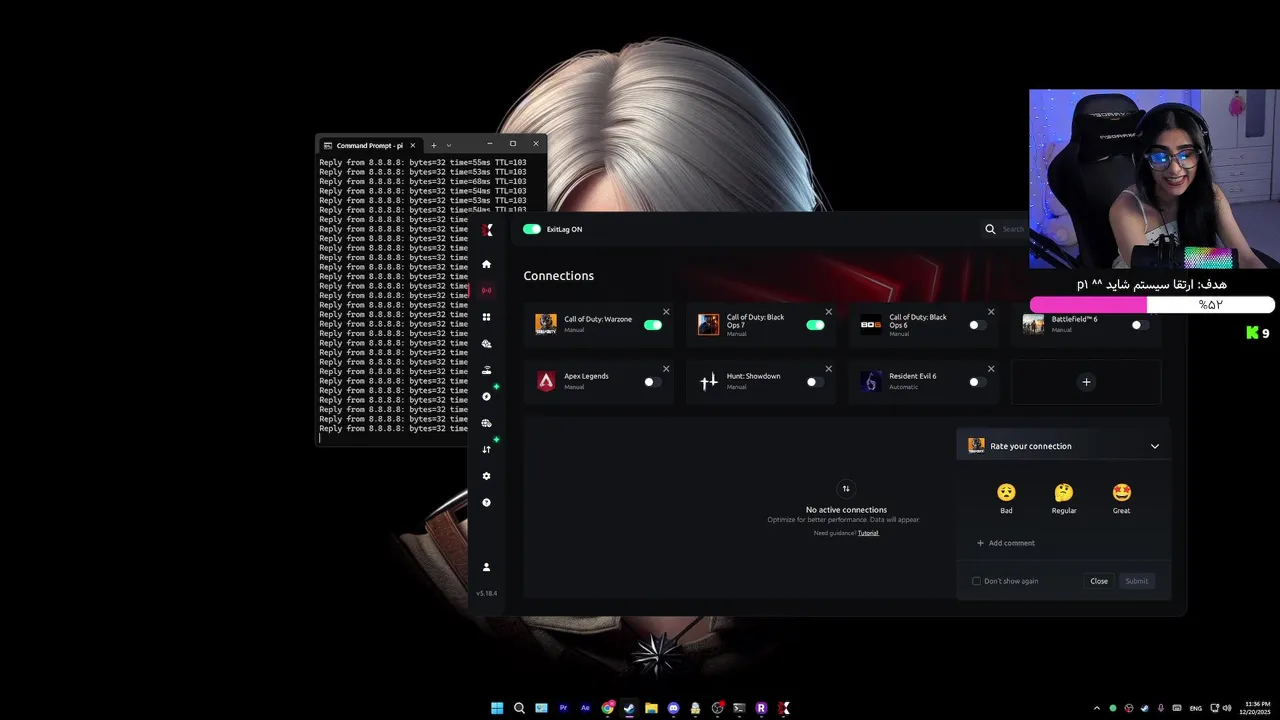
Task: Rate connection with the Bad emoji
Action: tap(1006, 492)
